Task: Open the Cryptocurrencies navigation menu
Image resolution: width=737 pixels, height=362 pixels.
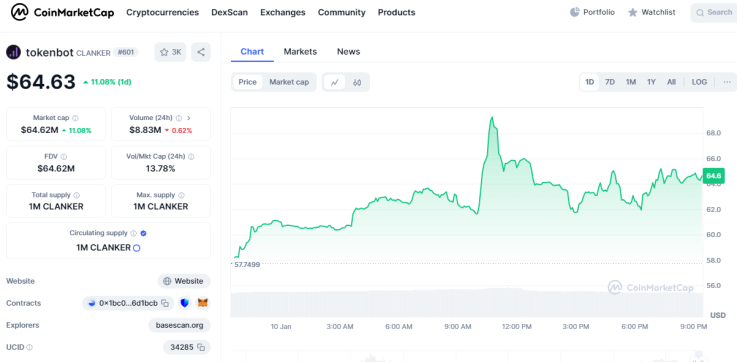Action: pyautogui.click(x=163, y=12)
